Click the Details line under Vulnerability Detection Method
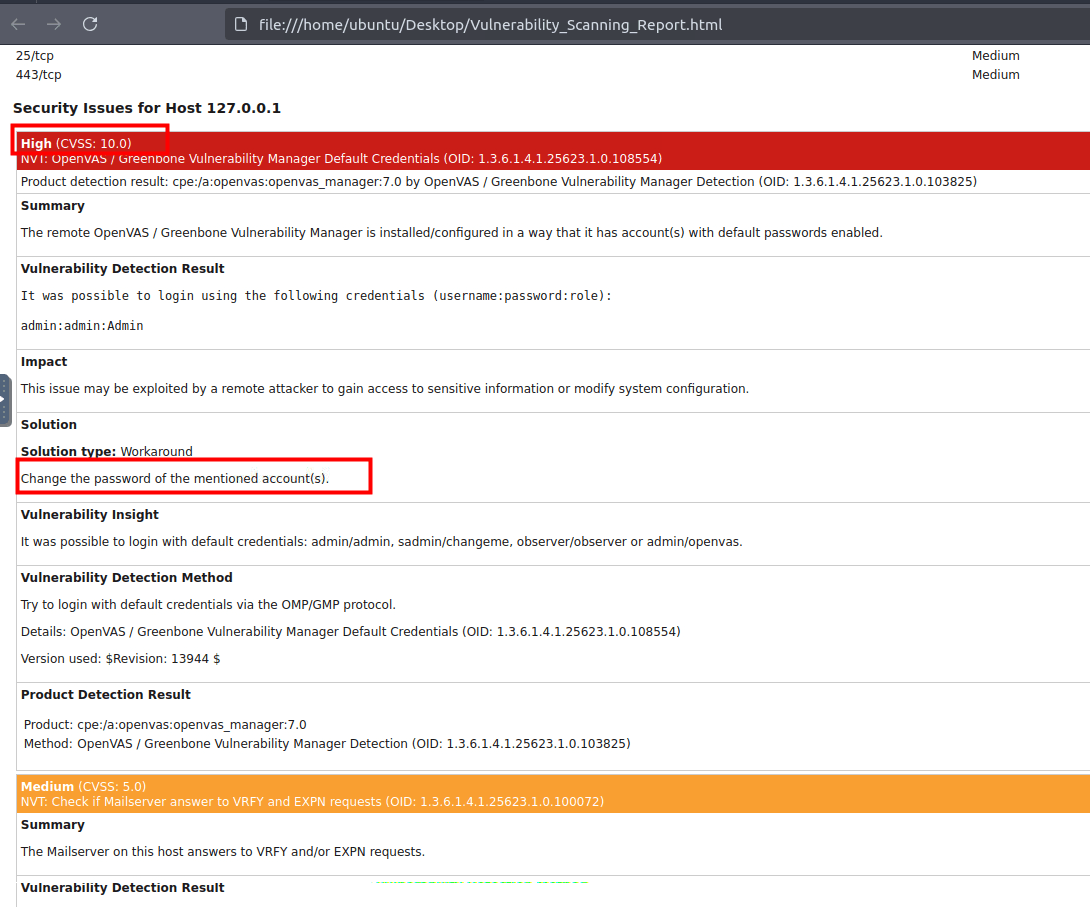Image resolution: width=1090 pixels, height=907 pixels. click(350, 631)
